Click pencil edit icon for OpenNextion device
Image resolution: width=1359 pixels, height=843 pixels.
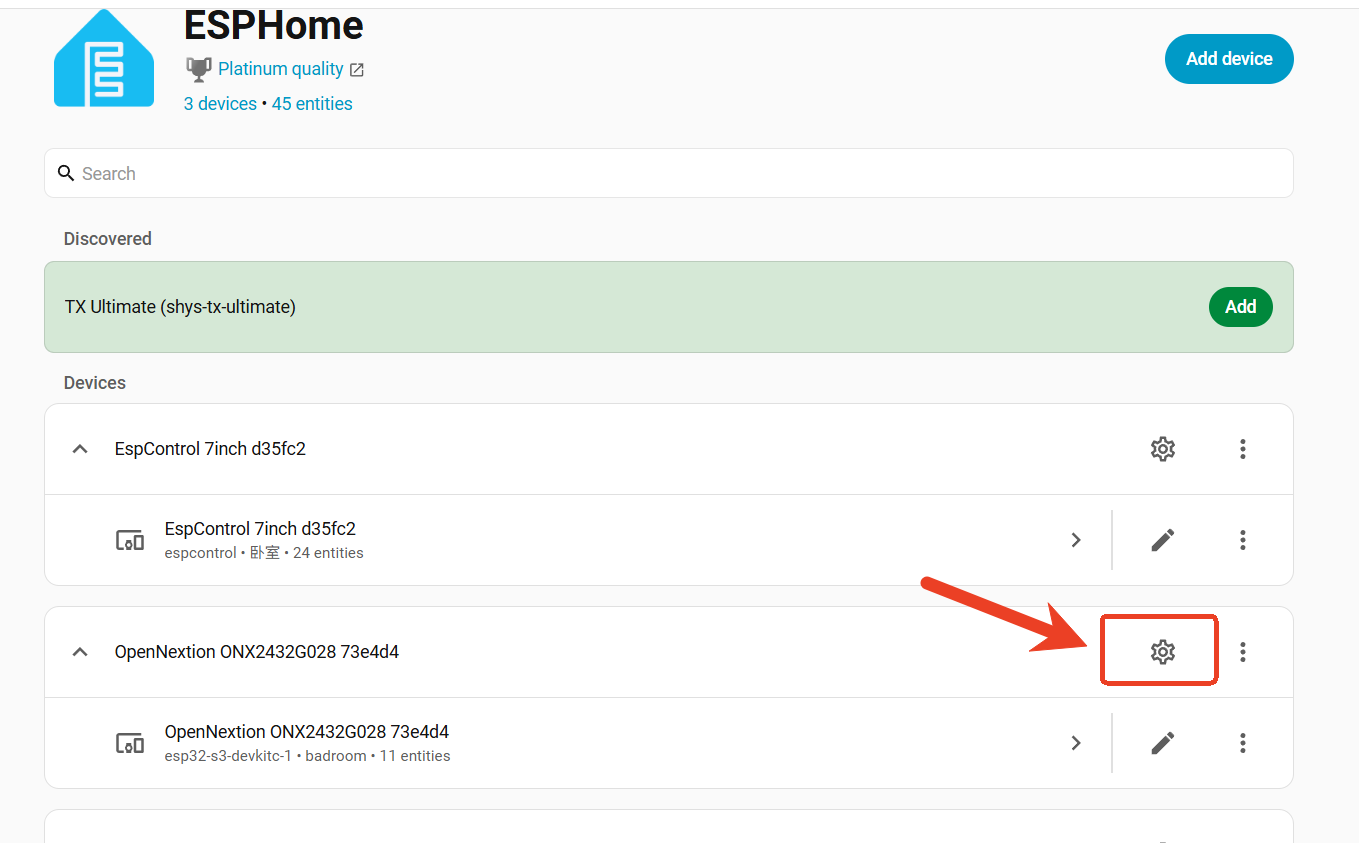(1162, 743)
